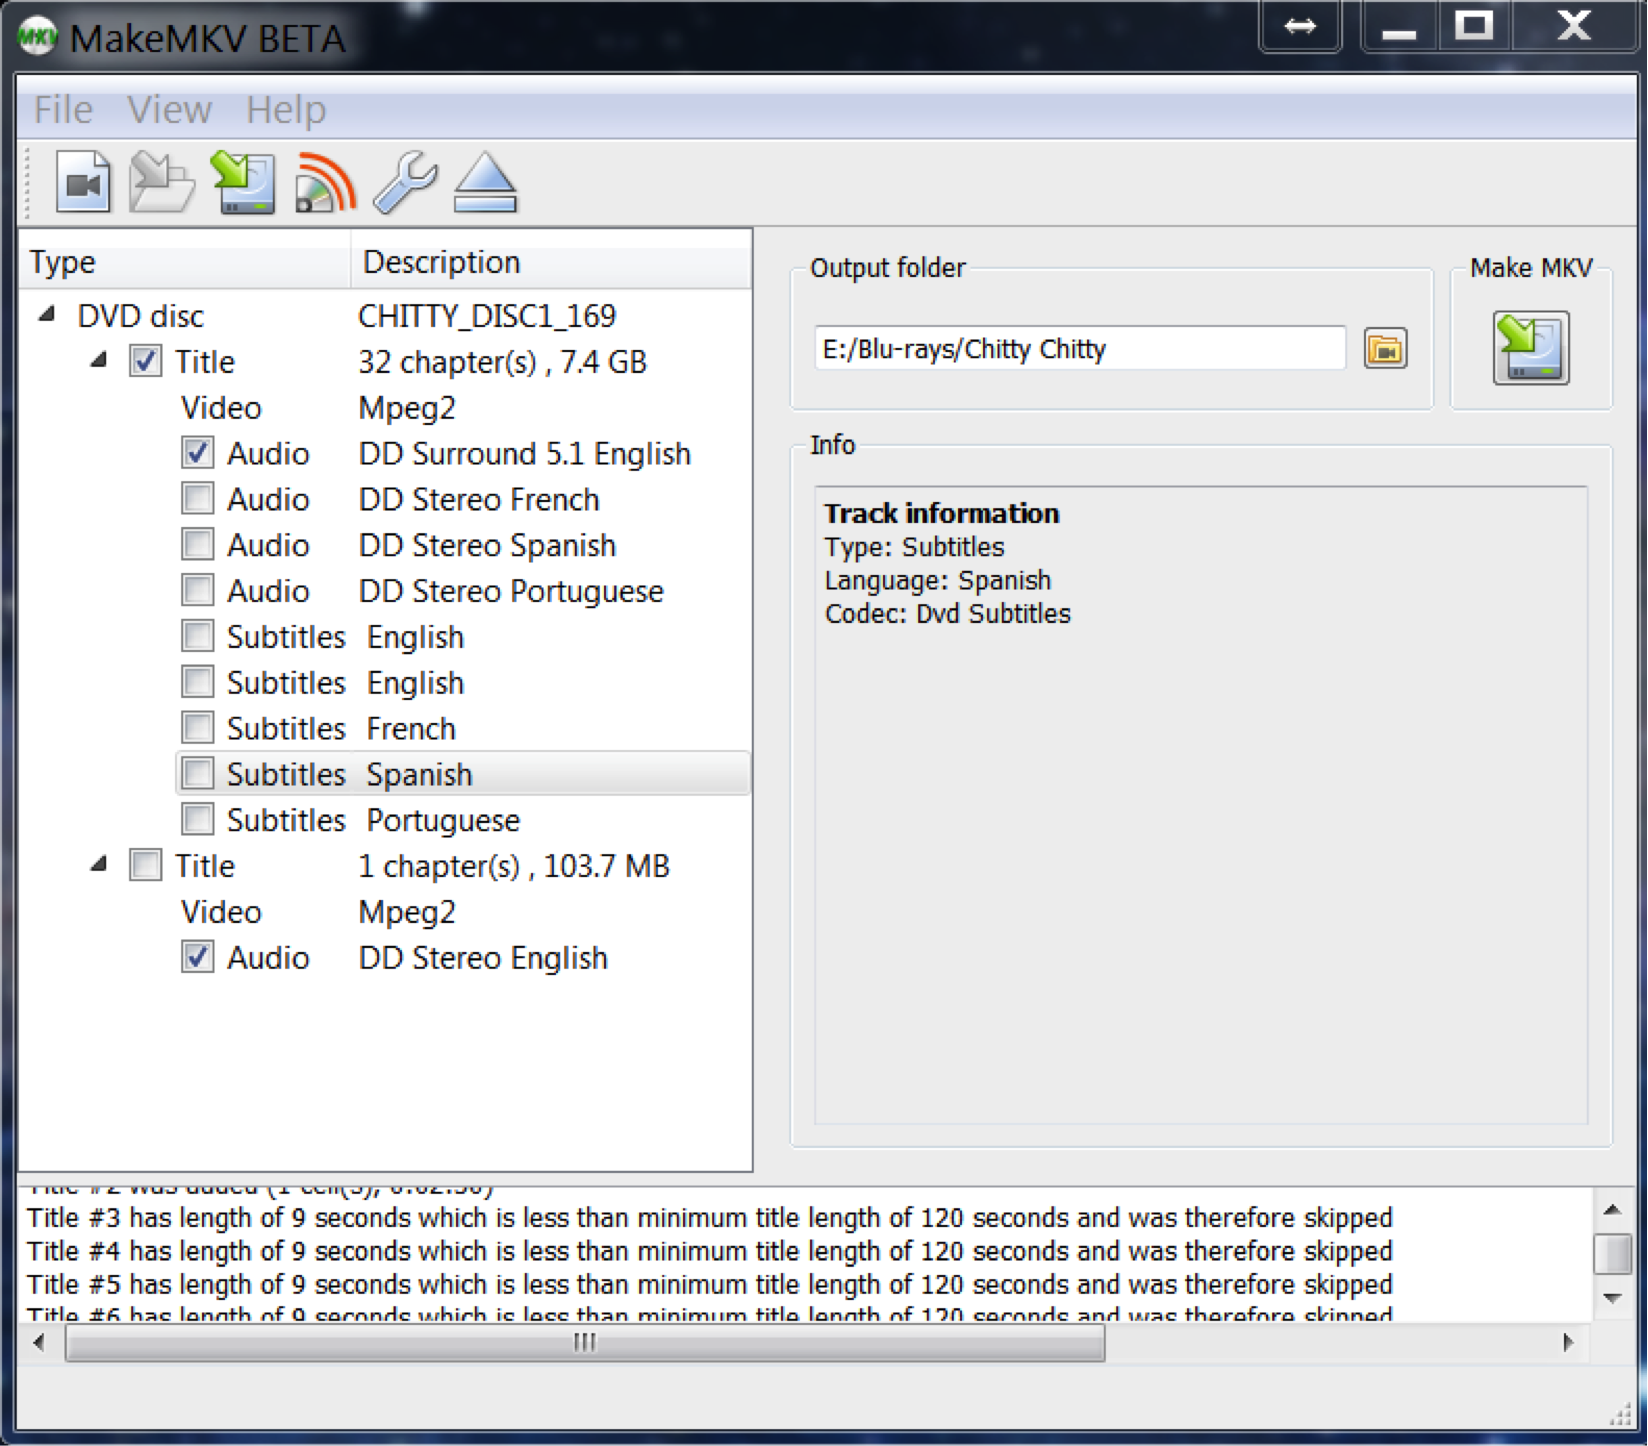Click the MakeMKV logo in the title bar
This screenshot has height=1446, width=1648.
pos(37,37)
